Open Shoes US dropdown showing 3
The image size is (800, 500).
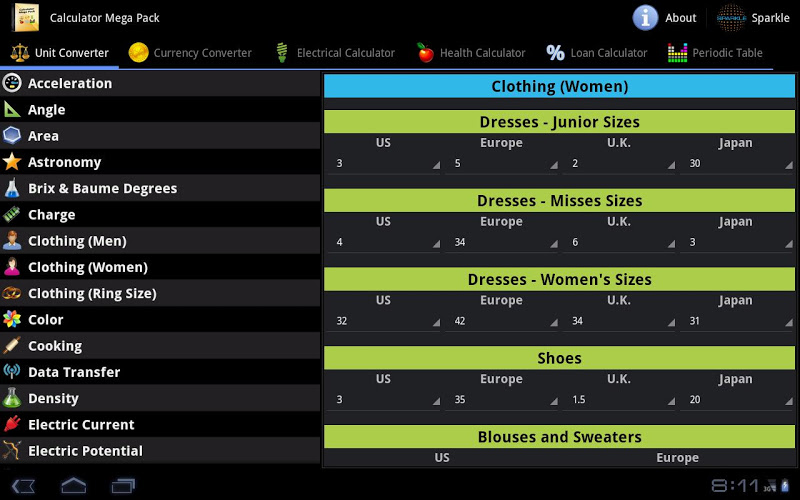click(385, 399)
